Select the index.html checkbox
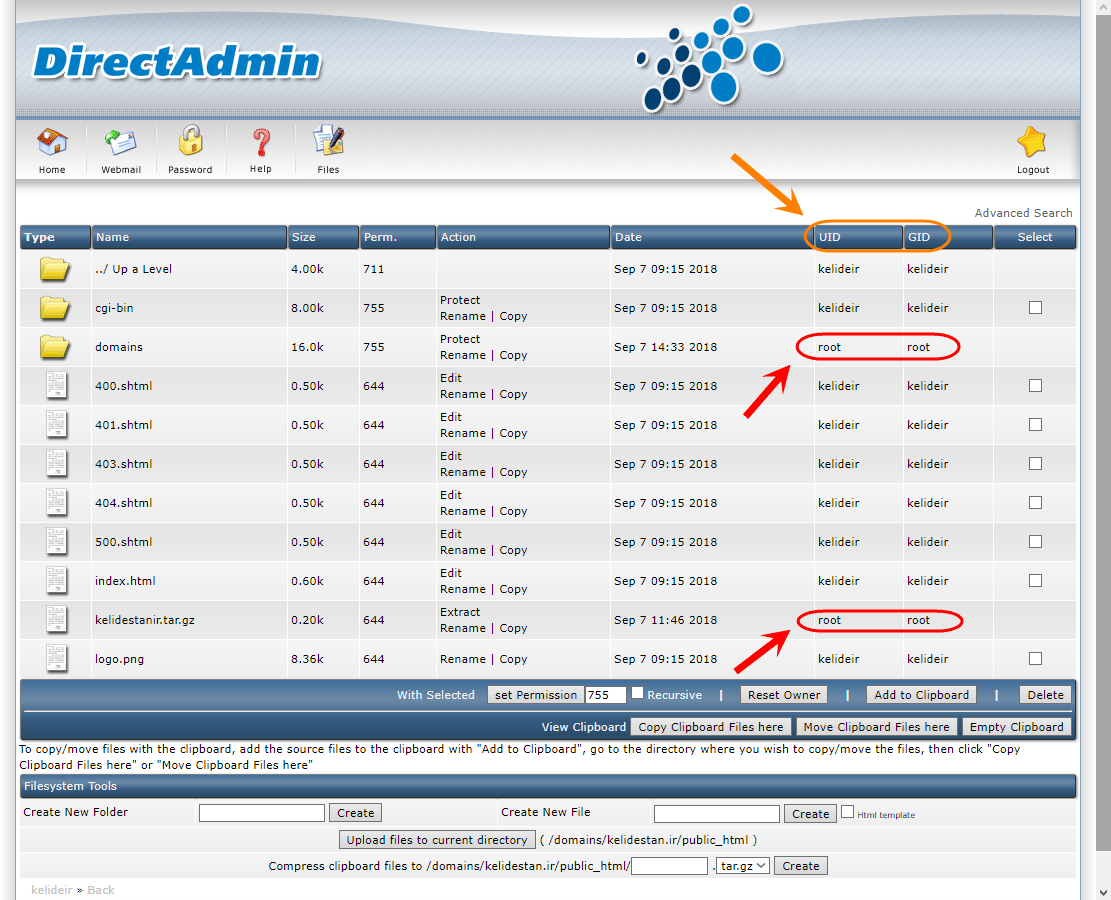The image size is (1111, 900). point(1035,580)
